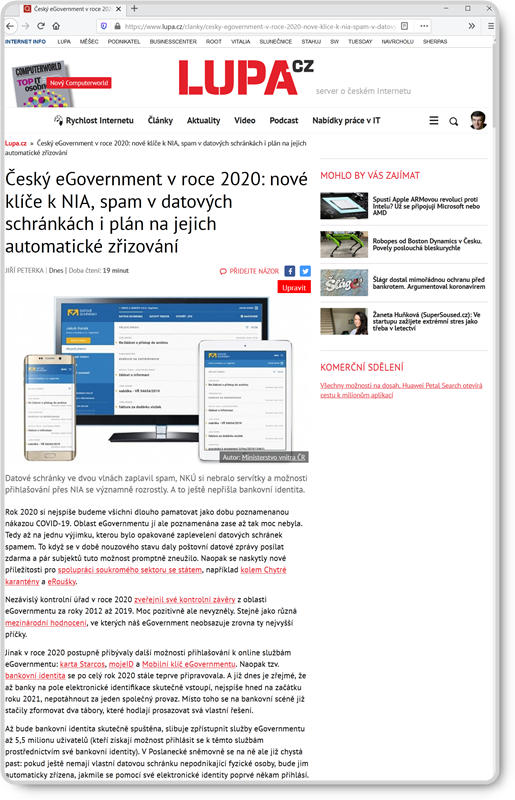Click the article's main device image
This screenshot has height=800, width=515.
158,379
